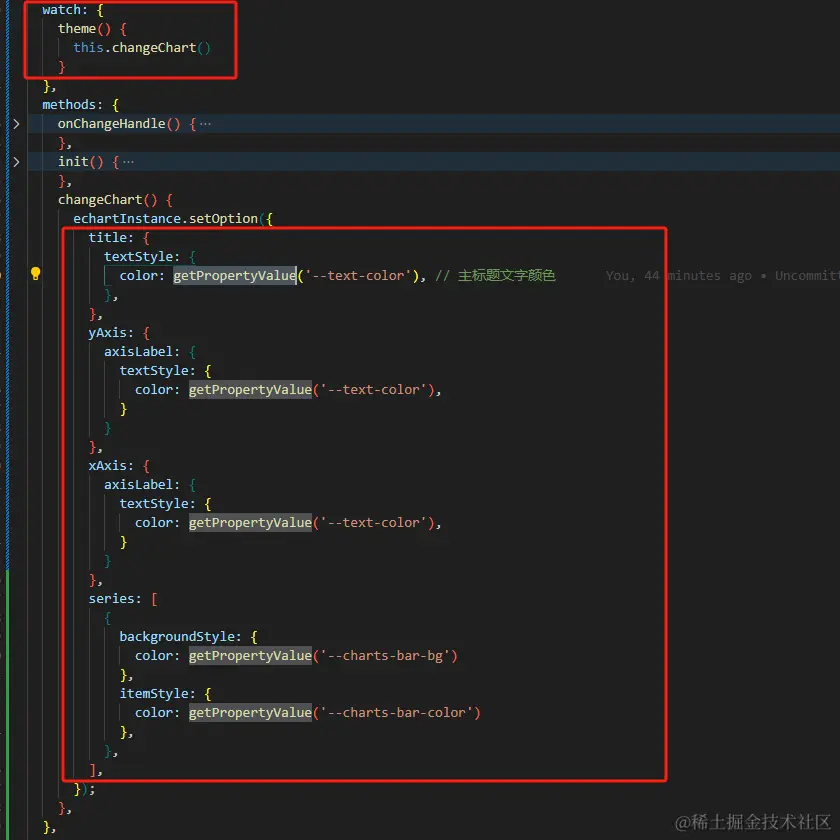This screenshot has height=840, width=840.
Task: Click the 'init()' method name
Action: pyautogui.click(x=80, y=162)
